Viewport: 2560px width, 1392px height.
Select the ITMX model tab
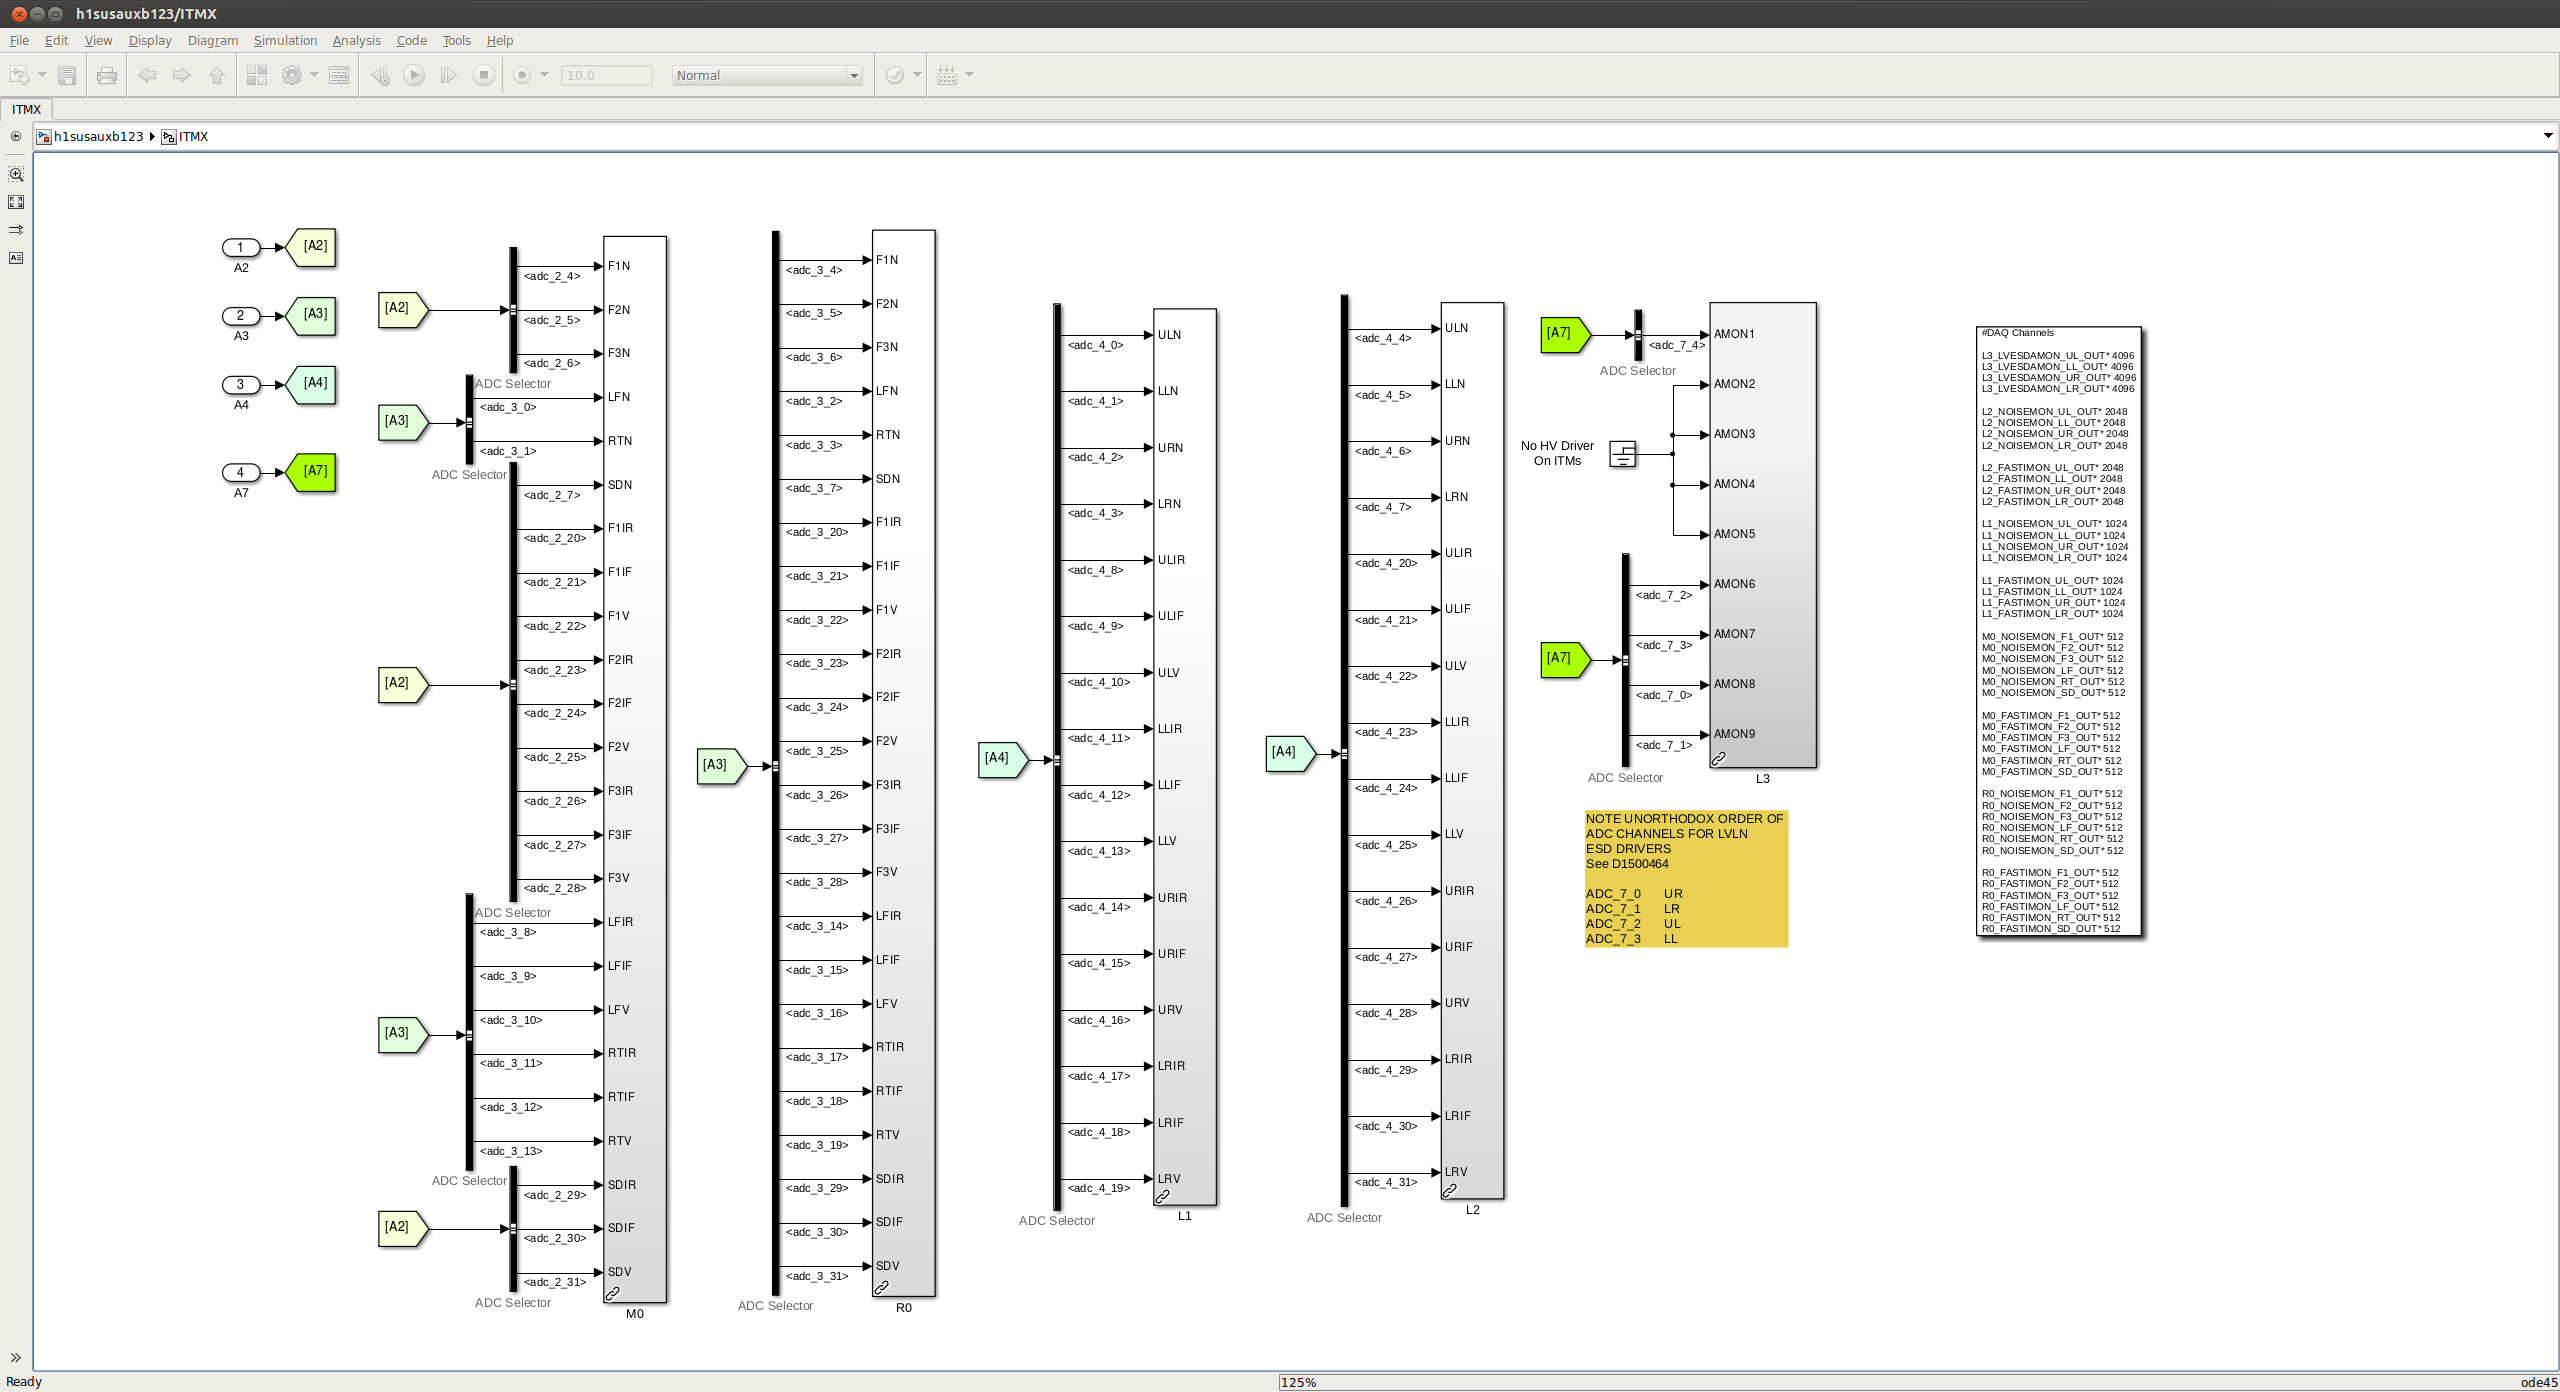[27, 109]
